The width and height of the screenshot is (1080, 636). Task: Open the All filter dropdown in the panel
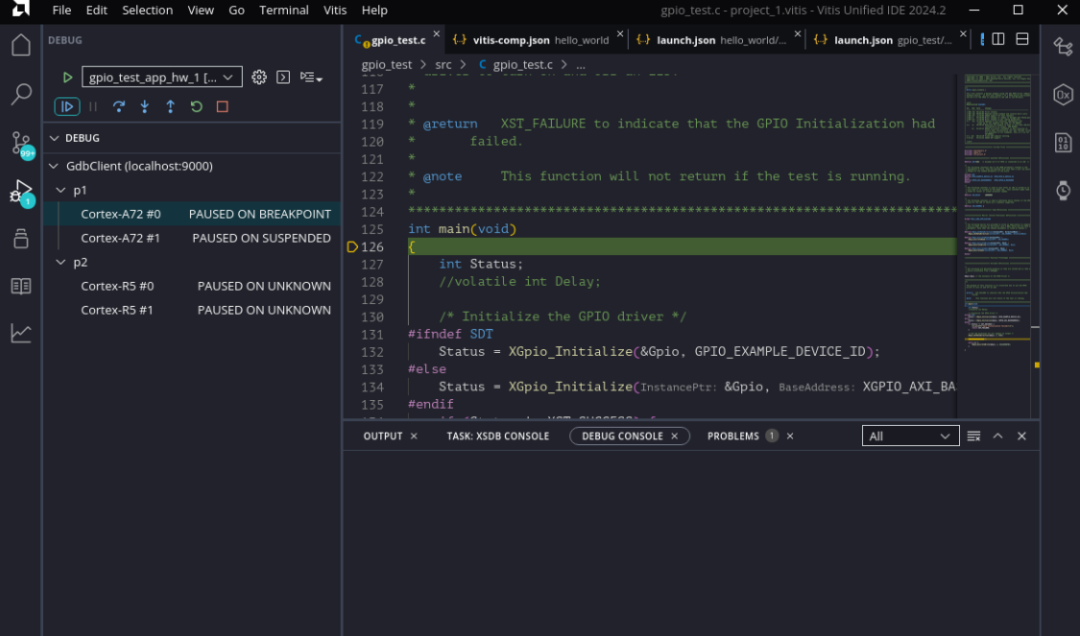click(x=911, y=436)
